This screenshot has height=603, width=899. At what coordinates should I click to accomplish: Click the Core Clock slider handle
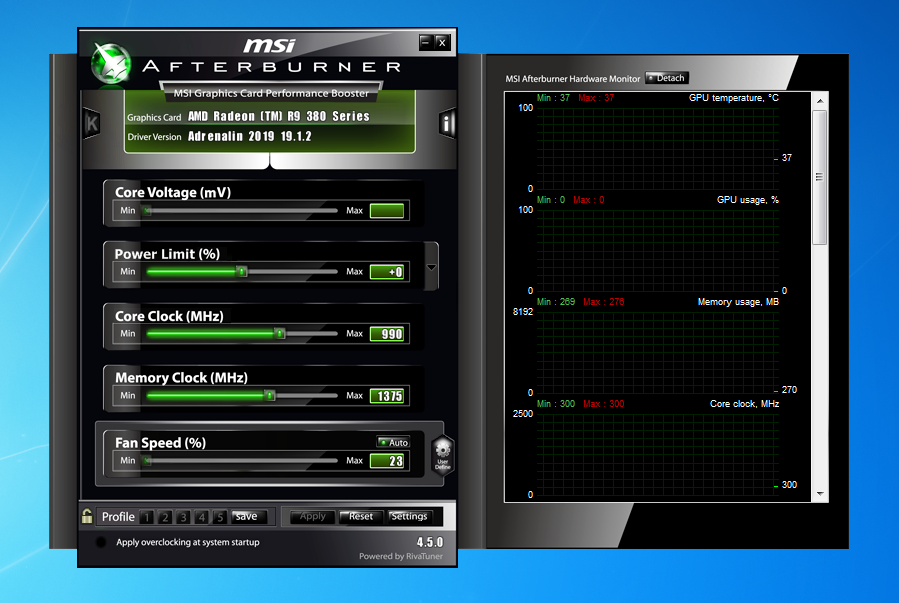click(280, 333)
